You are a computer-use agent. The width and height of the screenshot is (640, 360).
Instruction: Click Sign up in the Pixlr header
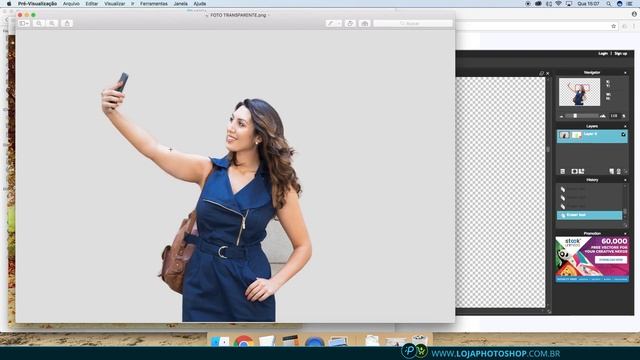tap(620, 53)
